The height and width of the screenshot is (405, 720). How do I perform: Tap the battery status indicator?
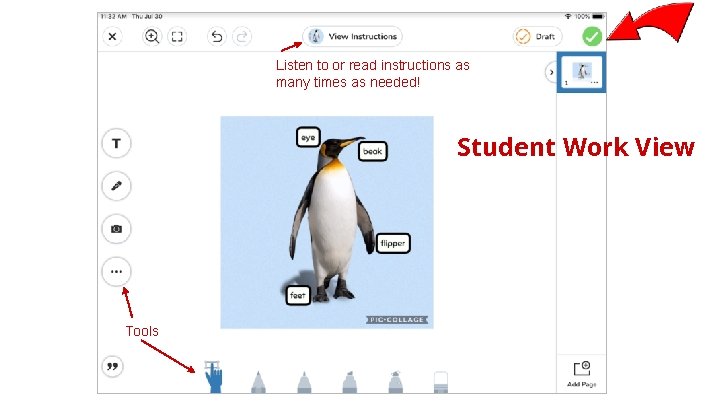click(x=598, y=17)
